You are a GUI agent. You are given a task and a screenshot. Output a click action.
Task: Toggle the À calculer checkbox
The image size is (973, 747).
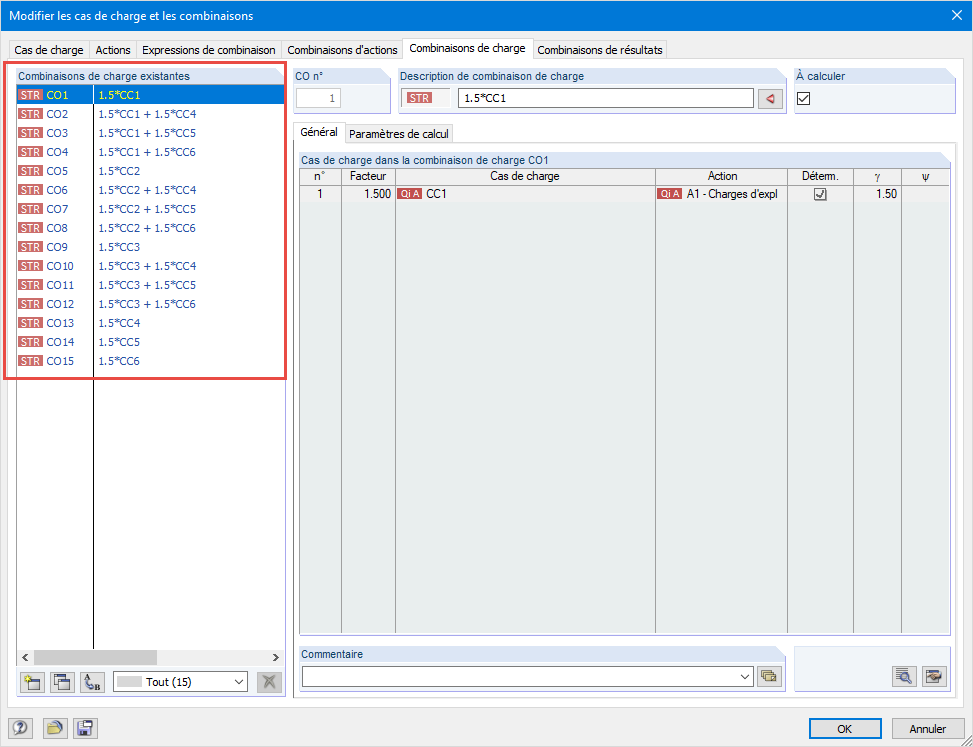[x=803, y=99]
